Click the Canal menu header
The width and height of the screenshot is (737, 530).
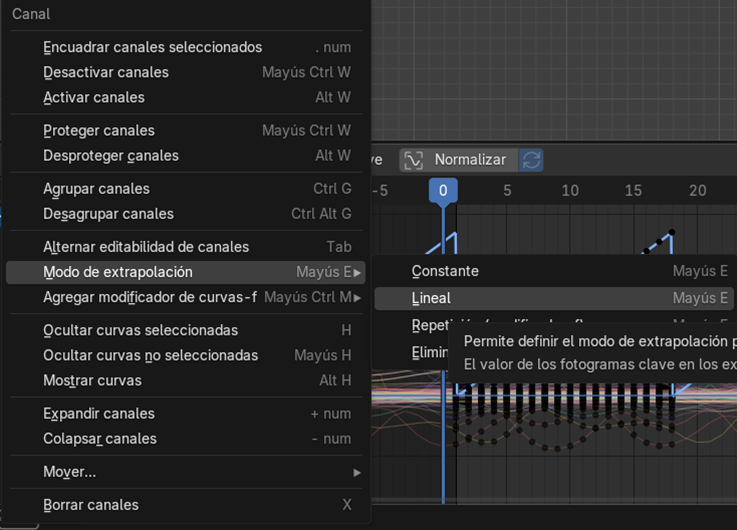[x=31, y=14]
